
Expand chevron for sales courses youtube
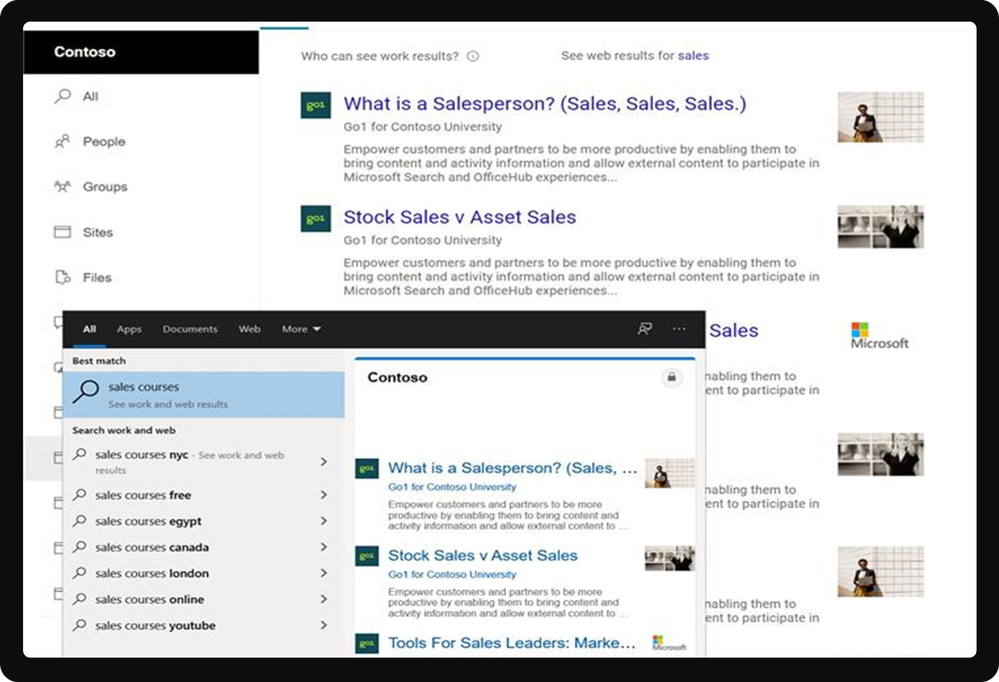click(x=324, y=625)
